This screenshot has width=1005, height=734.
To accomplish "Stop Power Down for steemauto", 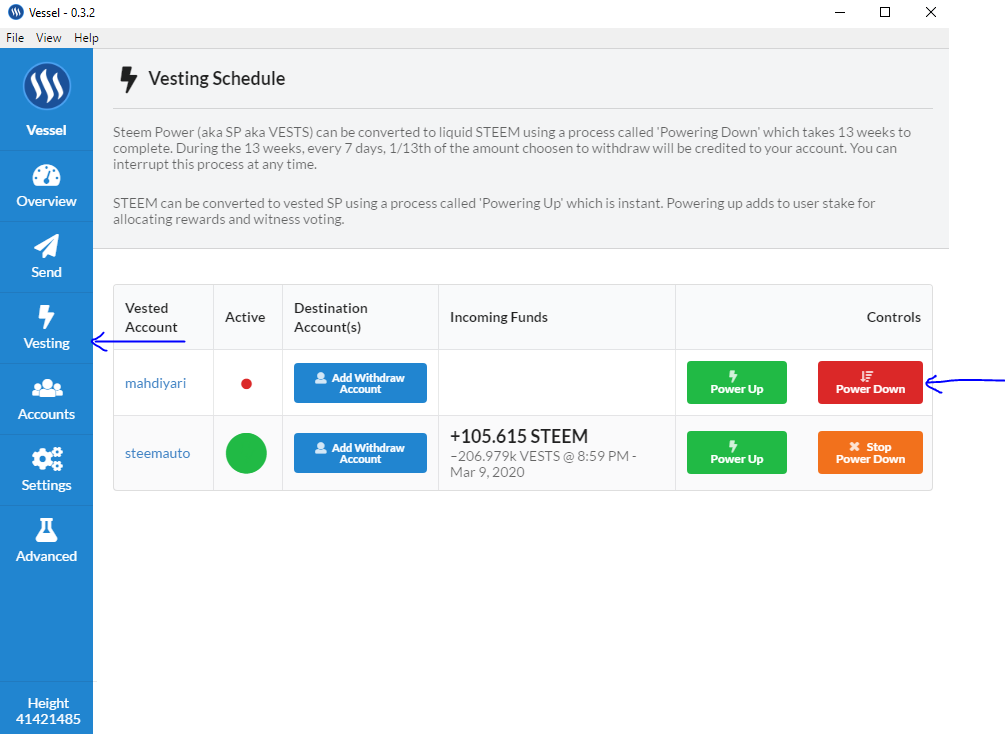I will point(870,453).
